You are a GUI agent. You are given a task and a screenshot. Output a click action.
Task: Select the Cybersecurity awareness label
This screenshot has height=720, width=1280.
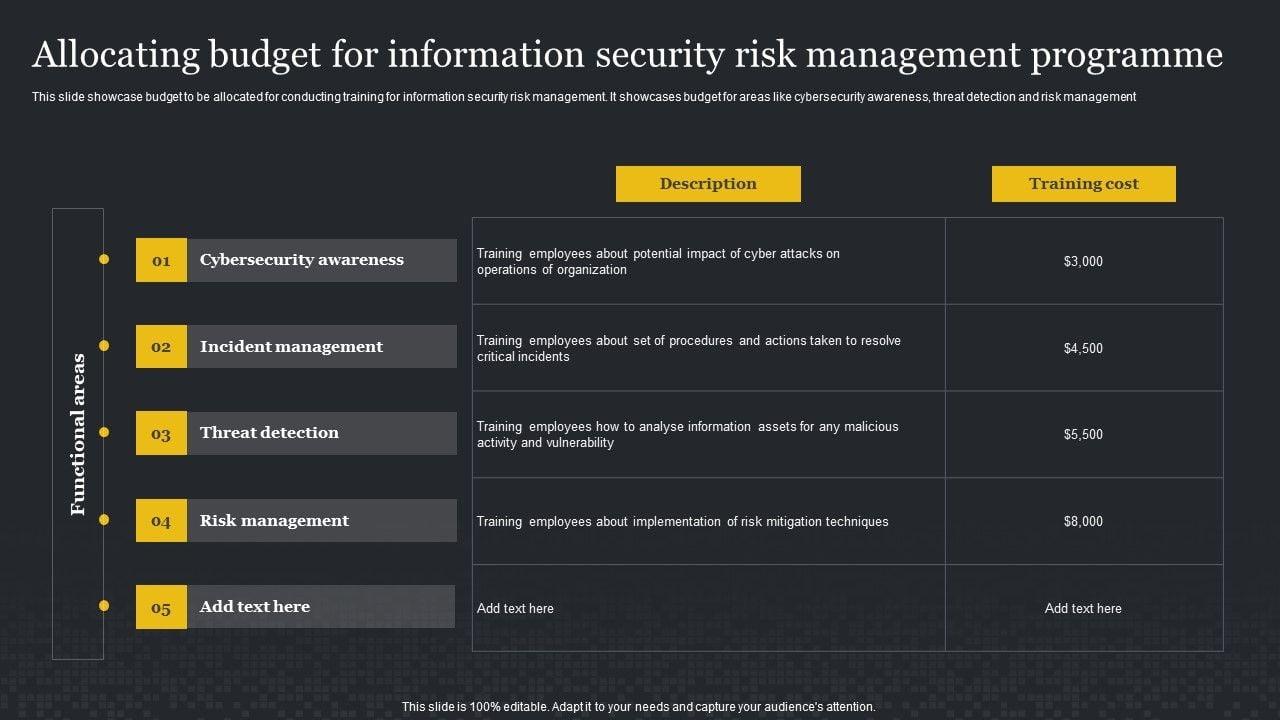(x=302, y=260)
